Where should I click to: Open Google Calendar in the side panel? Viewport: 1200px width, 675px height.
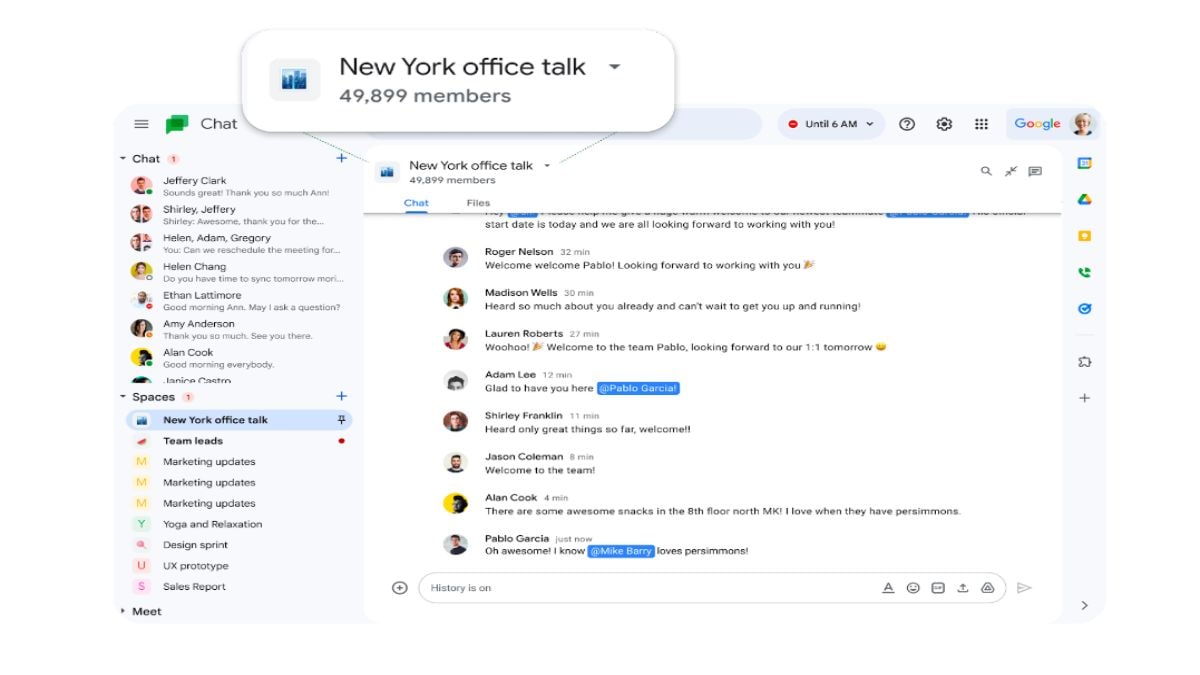[x=1084, y=163]
